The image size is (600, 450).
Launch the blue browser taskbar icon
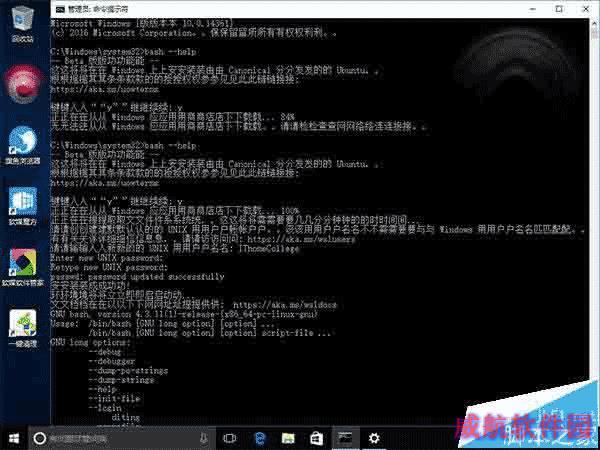coord(260,438)
